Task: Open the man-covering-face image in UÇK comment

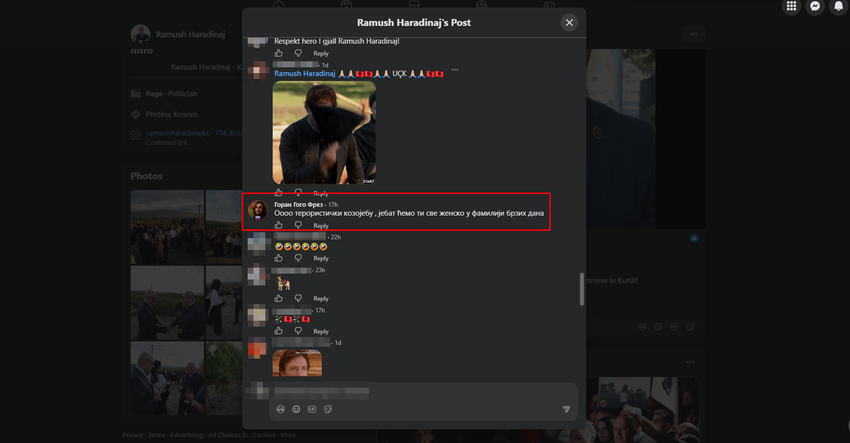Action: point(324,133)
